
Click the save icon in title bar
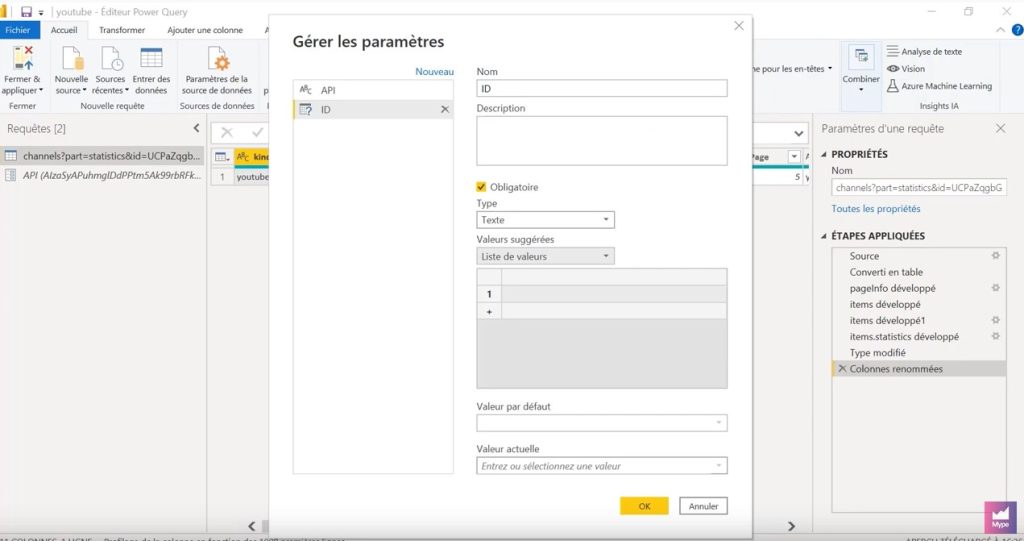pos(26,12)
